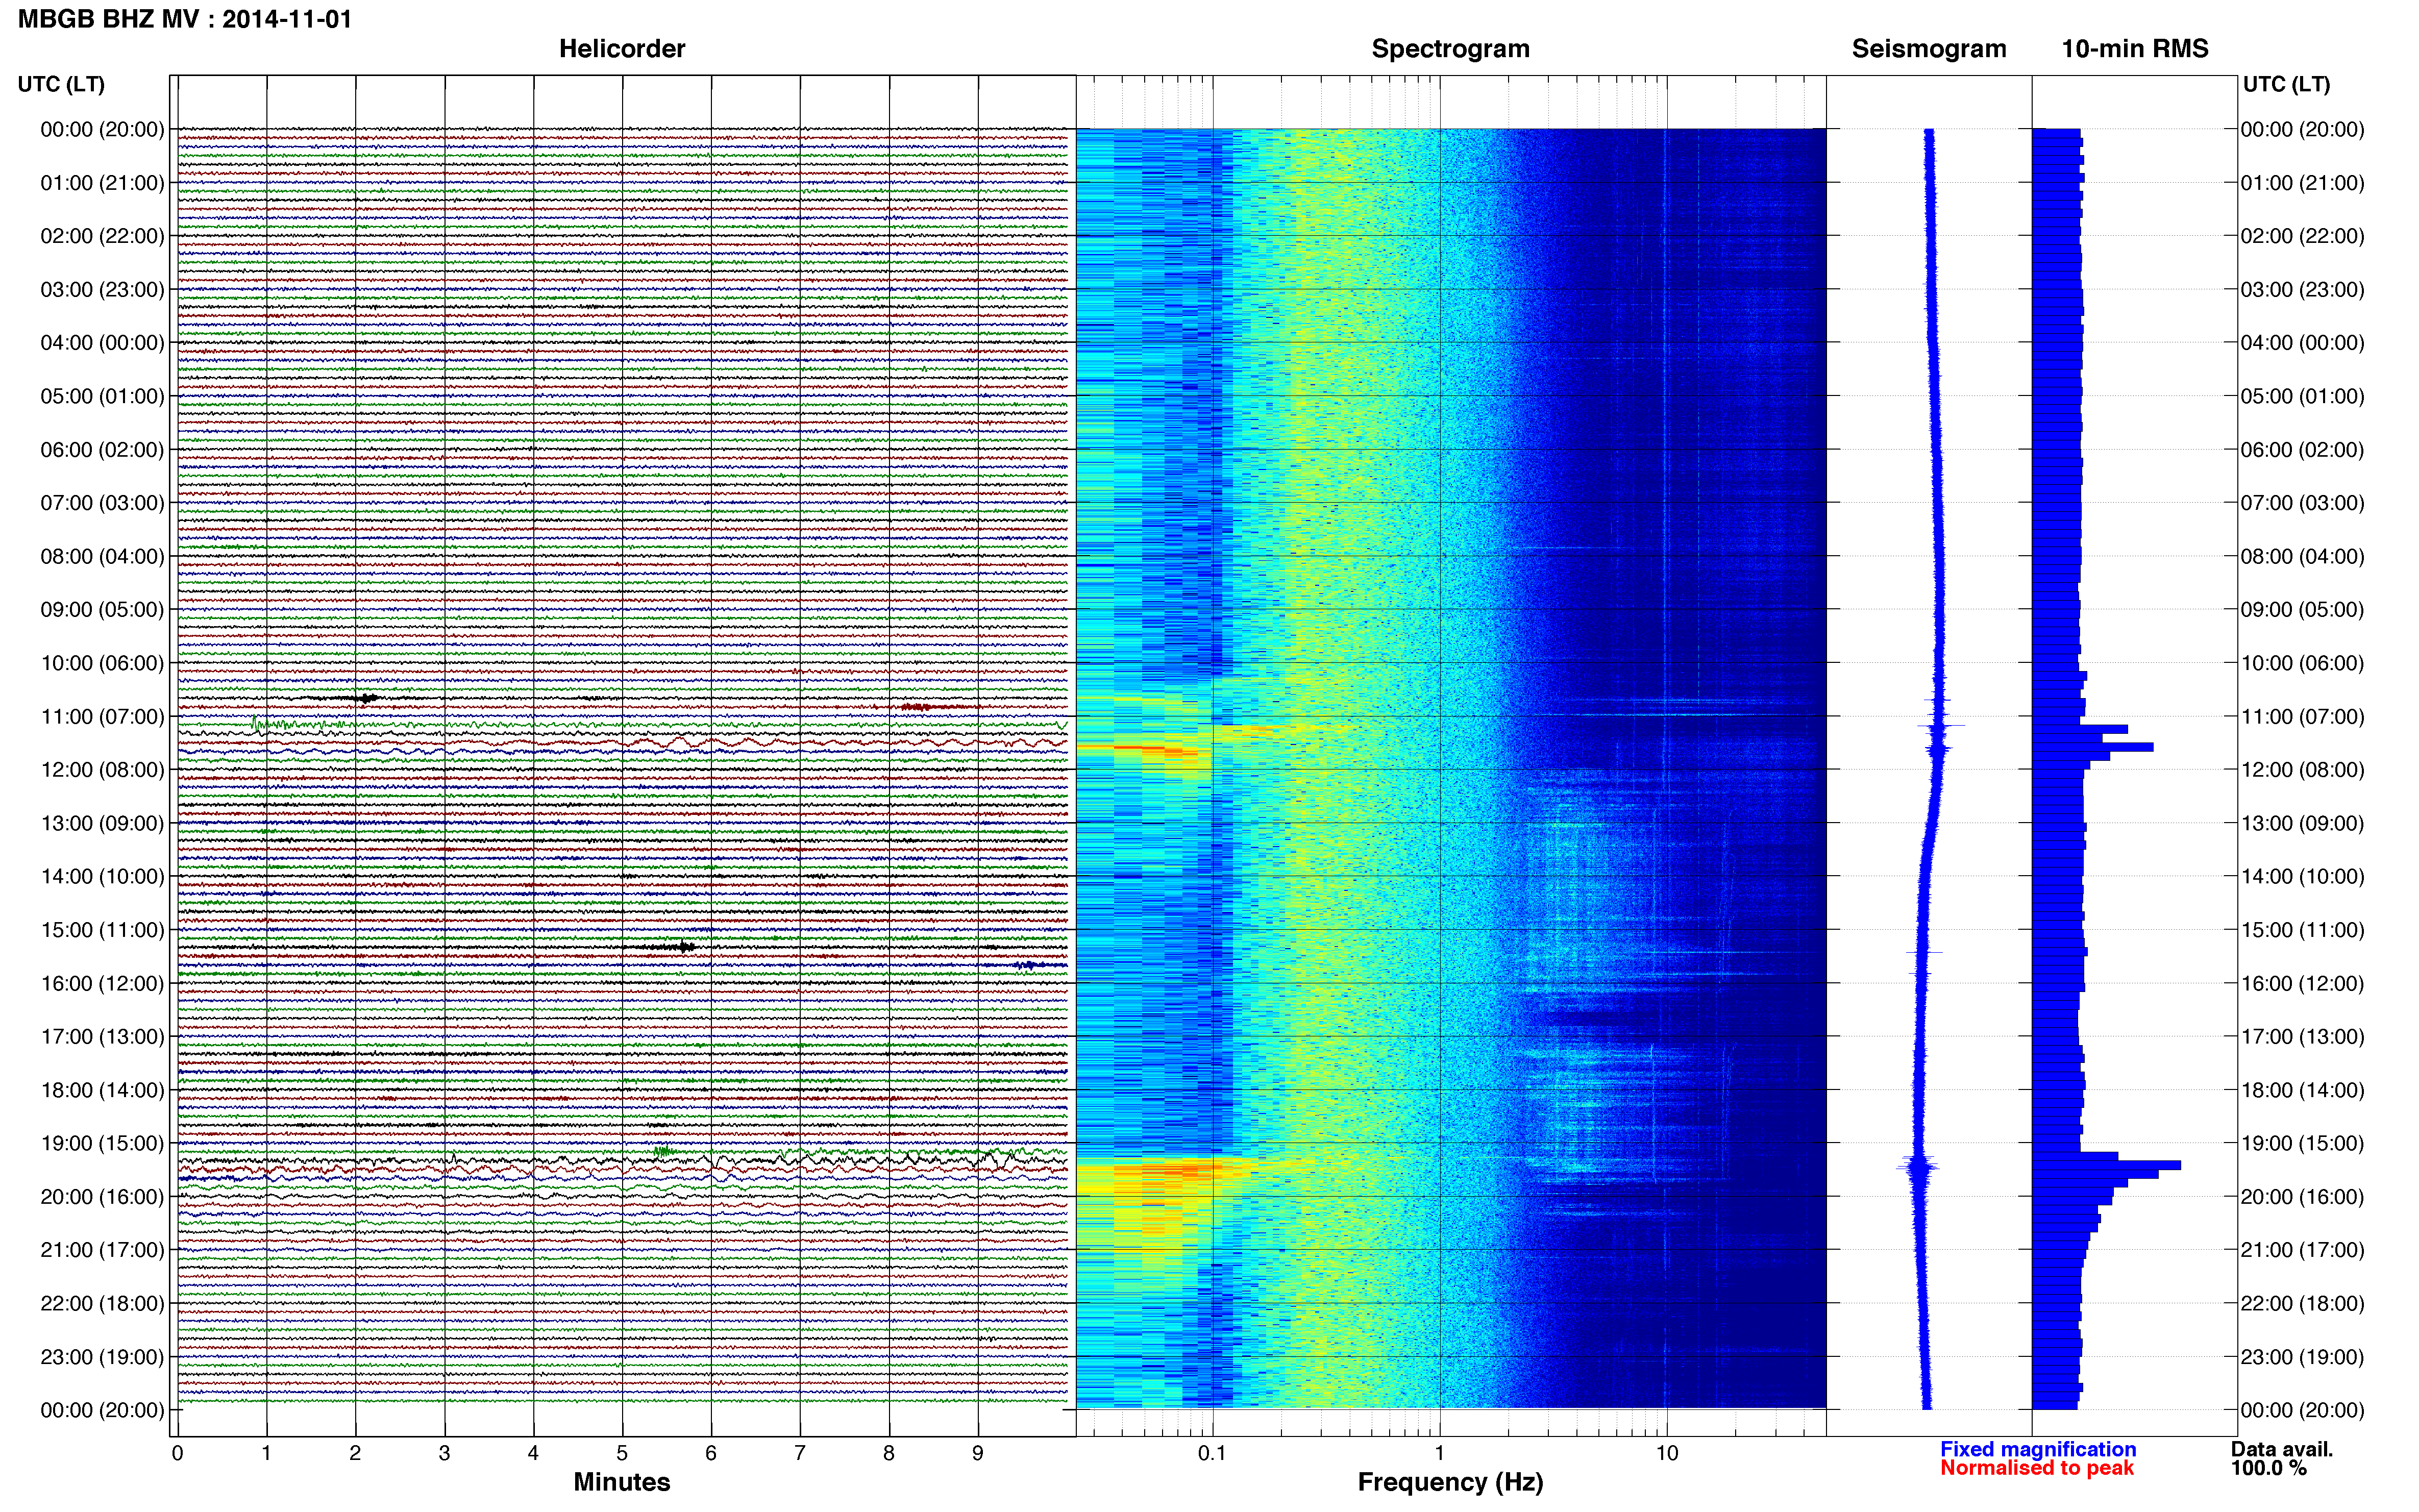Screen dimensions: 2419x1512
Task: Click Helicorder-side time label '17:00 (13:00)'
Action: coord(102,1037)
